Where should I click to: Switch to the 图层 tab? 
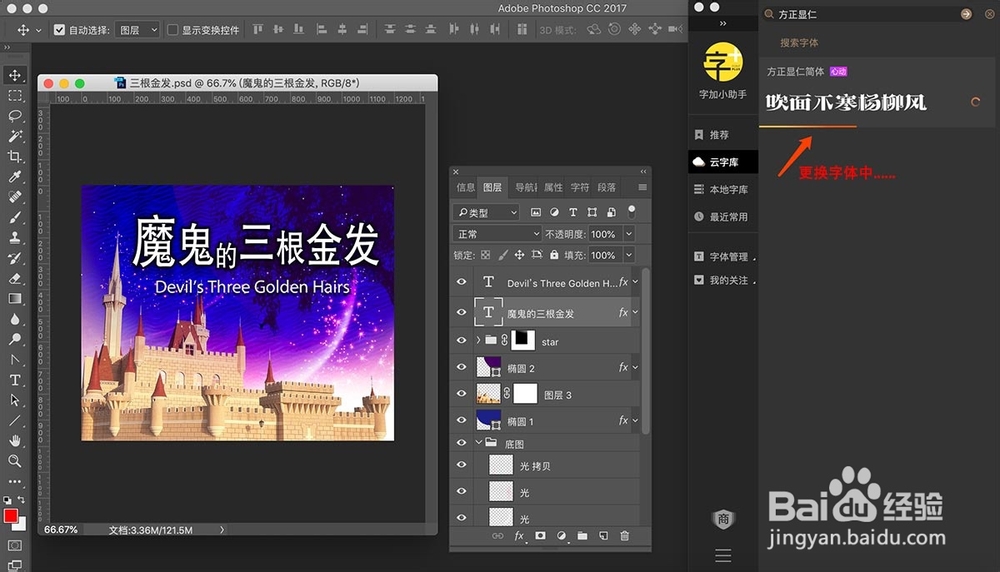point(492,187)
